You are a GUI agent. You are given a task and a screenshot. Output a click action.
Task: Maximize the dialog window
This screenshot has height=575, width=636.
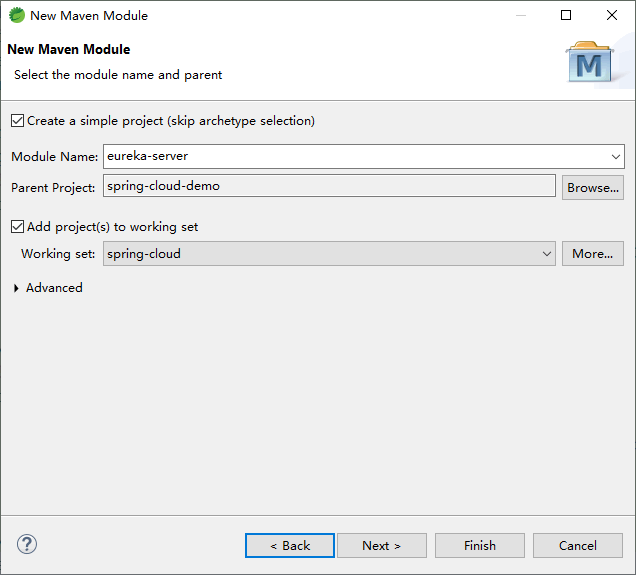566,16
